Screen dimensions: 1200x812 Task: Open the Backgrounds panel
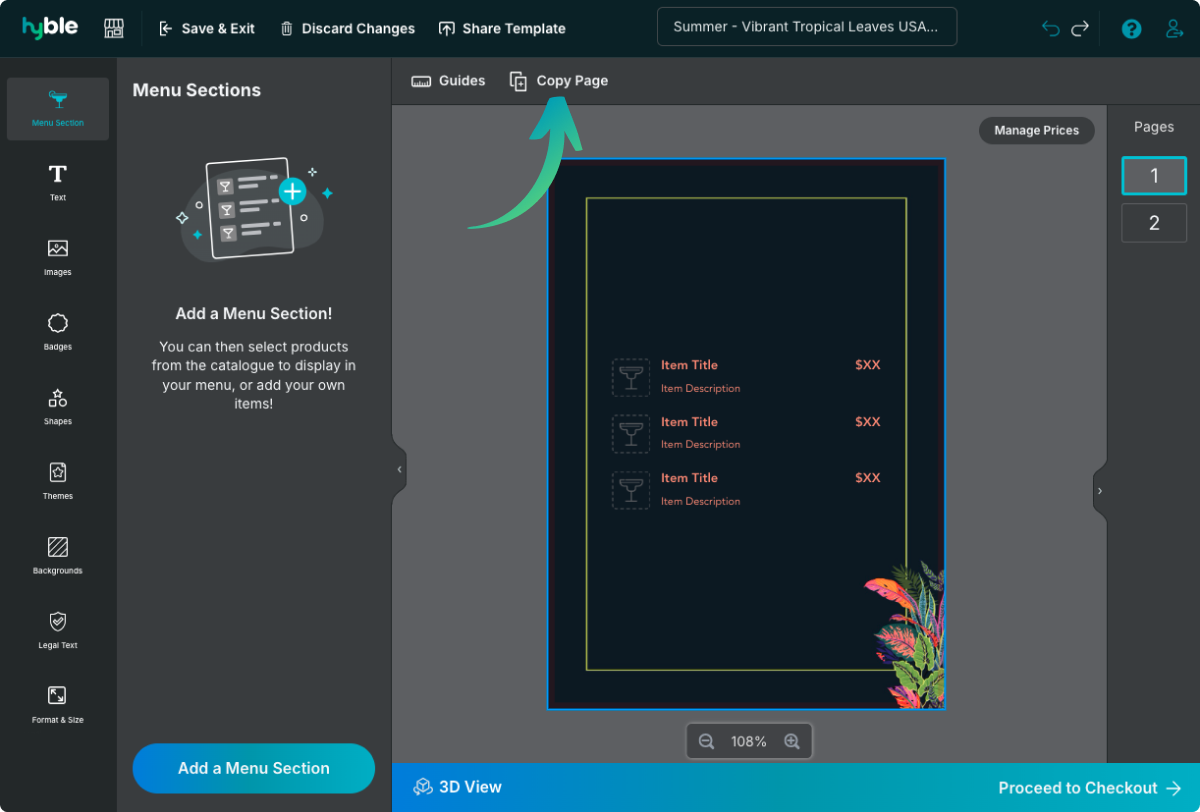[58, 555]
